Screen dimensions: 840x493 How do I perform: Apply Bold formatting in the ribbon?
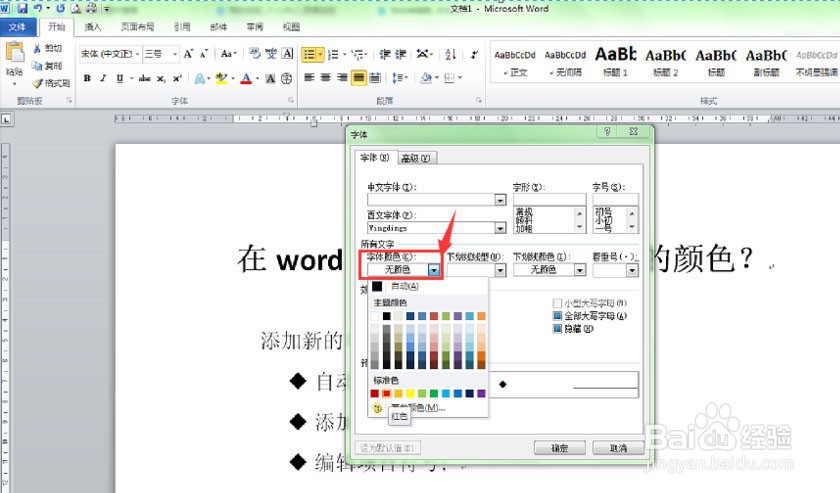click(87, 78)
